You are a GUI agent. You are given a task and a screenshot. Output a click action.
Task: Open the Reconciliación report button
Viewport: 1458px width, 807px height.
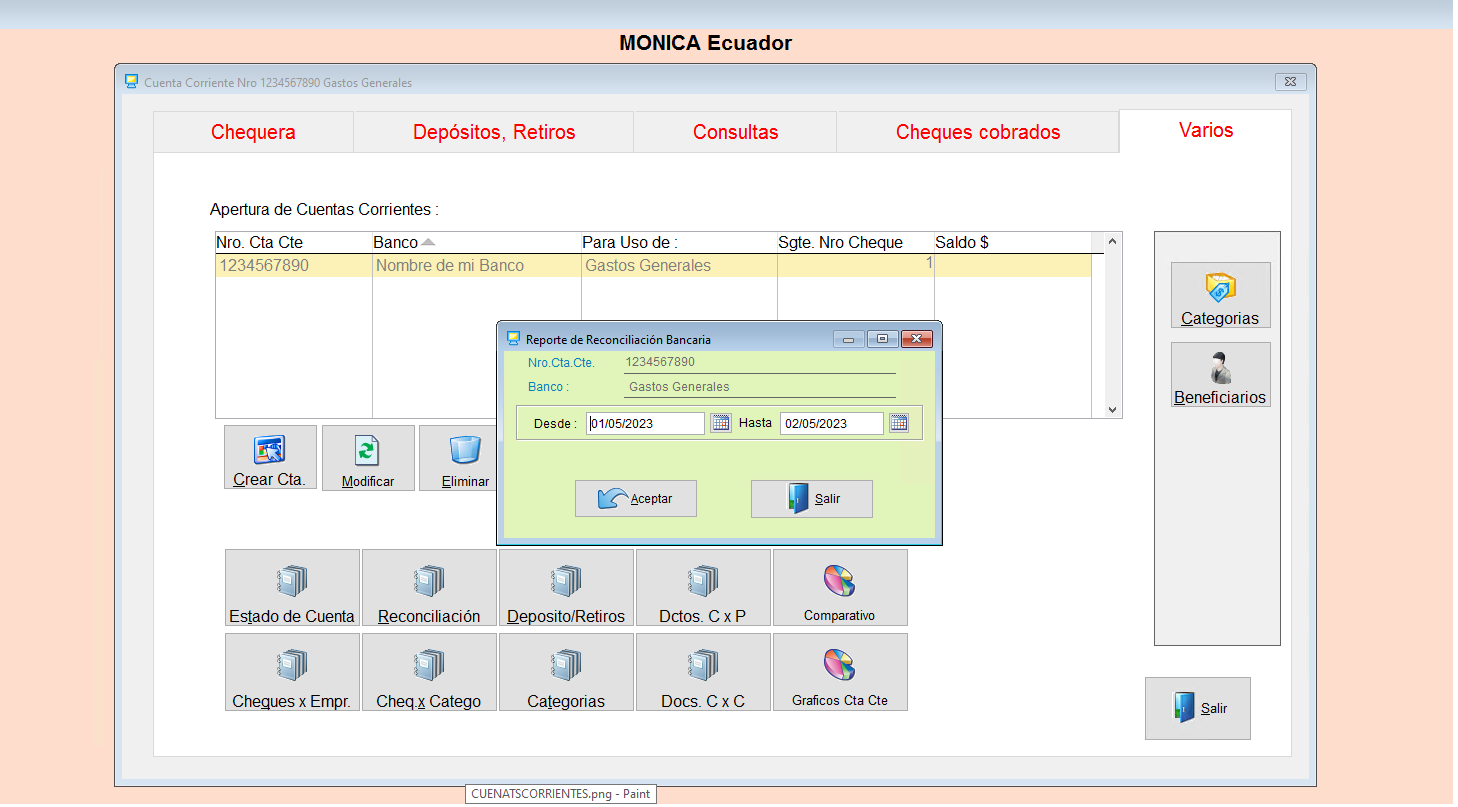pos(429,587)
